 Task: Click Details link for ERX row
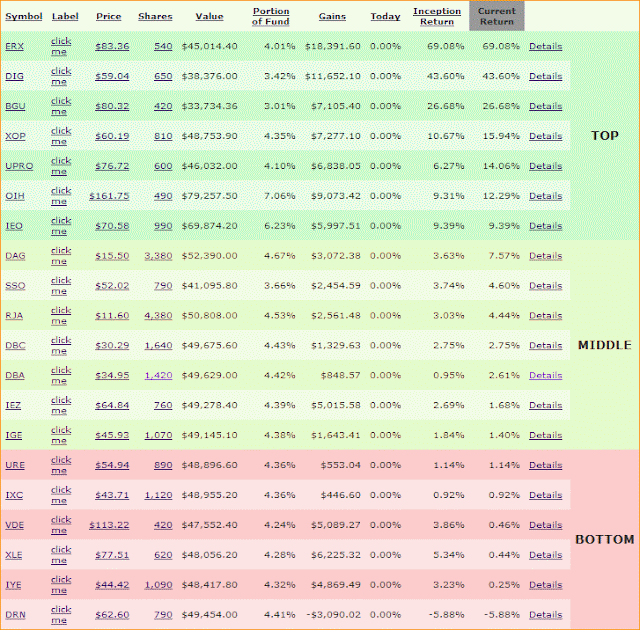coord(545,46)
